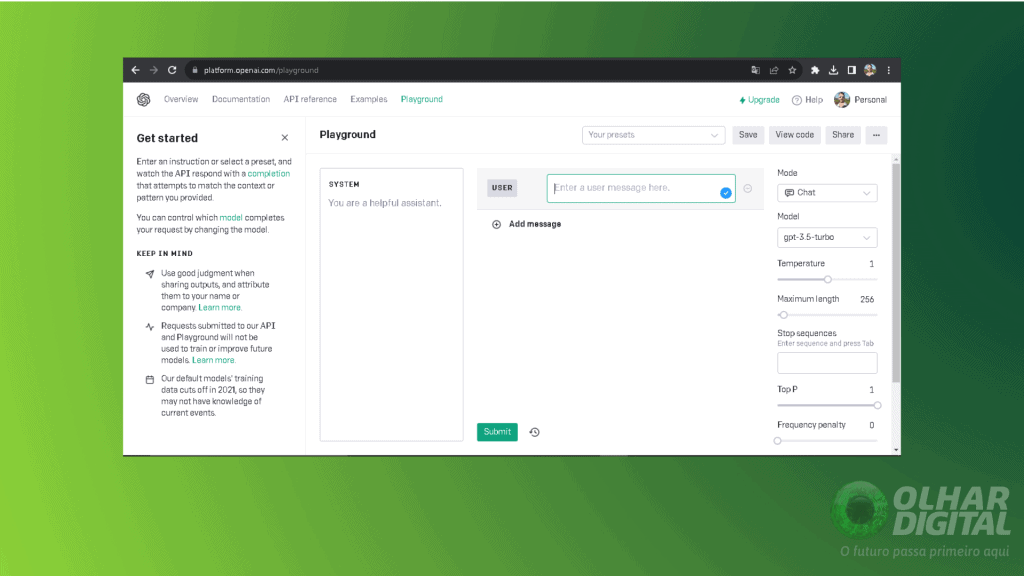This screenshot has width=1024, height=576.
Task: Click the history icon beside Submit
Action: (534, 431)
